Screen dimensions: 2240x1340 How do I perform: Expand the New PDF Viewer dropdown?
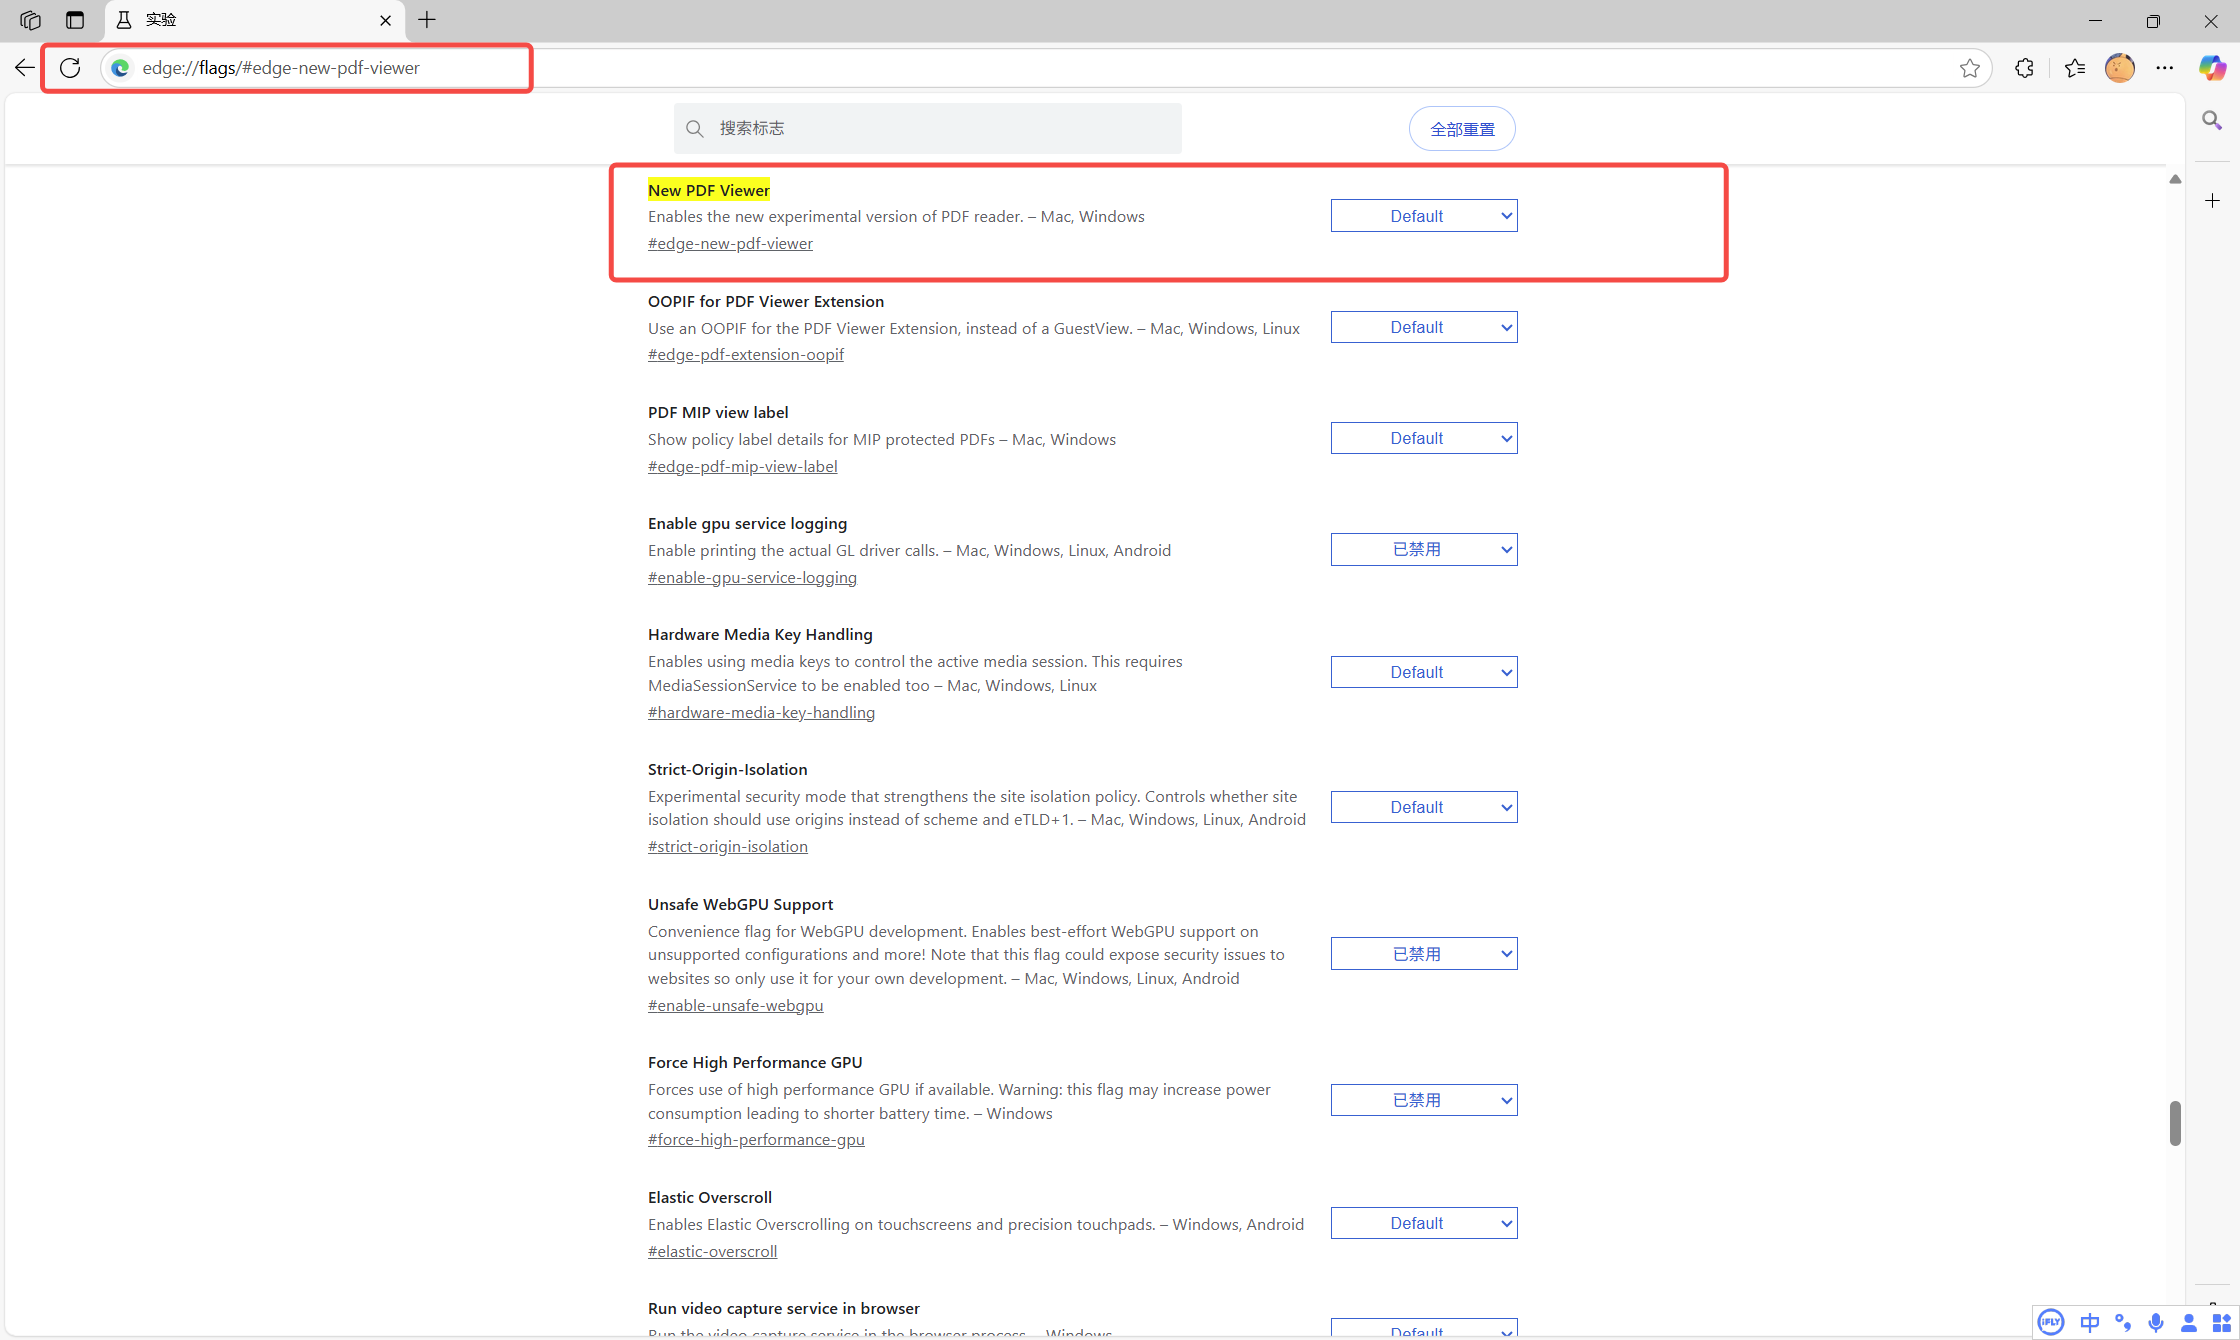(1423, 216)
